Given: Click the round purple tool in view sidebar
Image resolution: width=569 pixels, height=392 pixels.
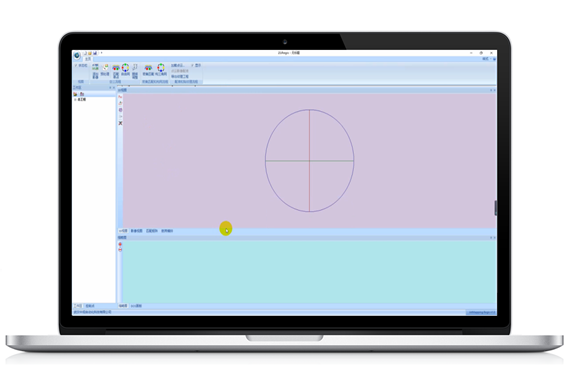Looking at the screenshot, I should 120,110.
